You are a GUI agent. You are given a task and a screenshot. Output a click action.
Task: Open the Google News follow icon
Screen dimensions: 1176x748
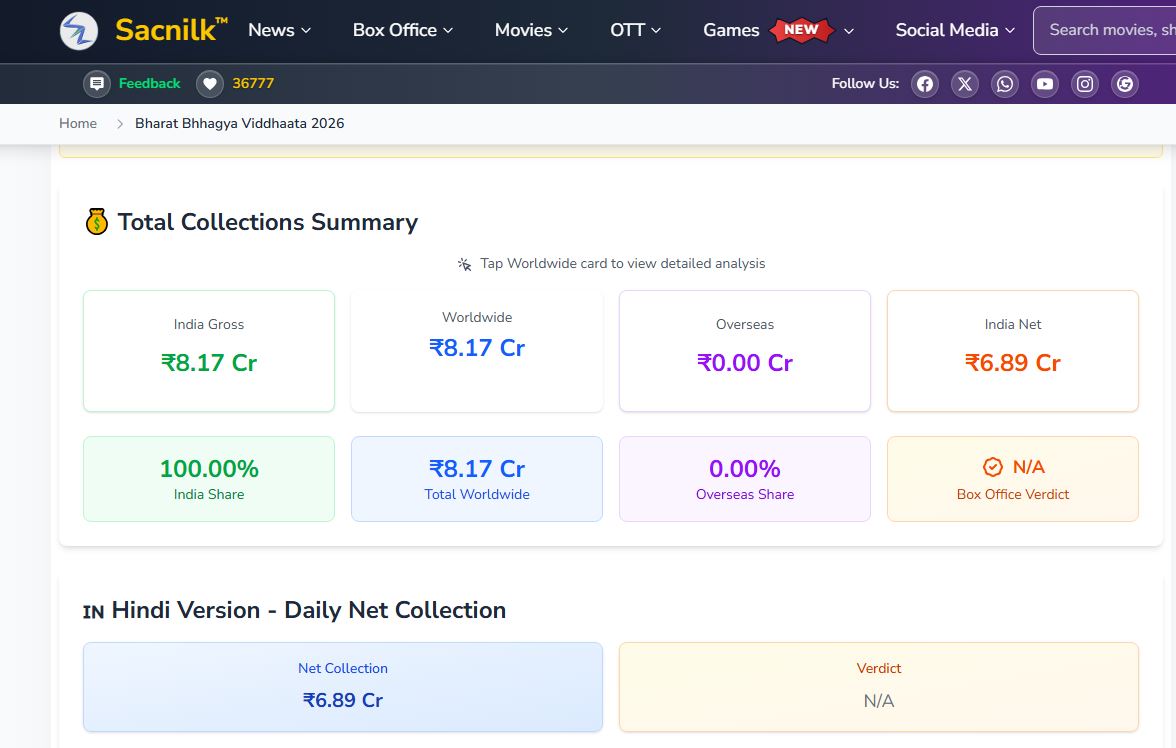[x=1125, y=83]
